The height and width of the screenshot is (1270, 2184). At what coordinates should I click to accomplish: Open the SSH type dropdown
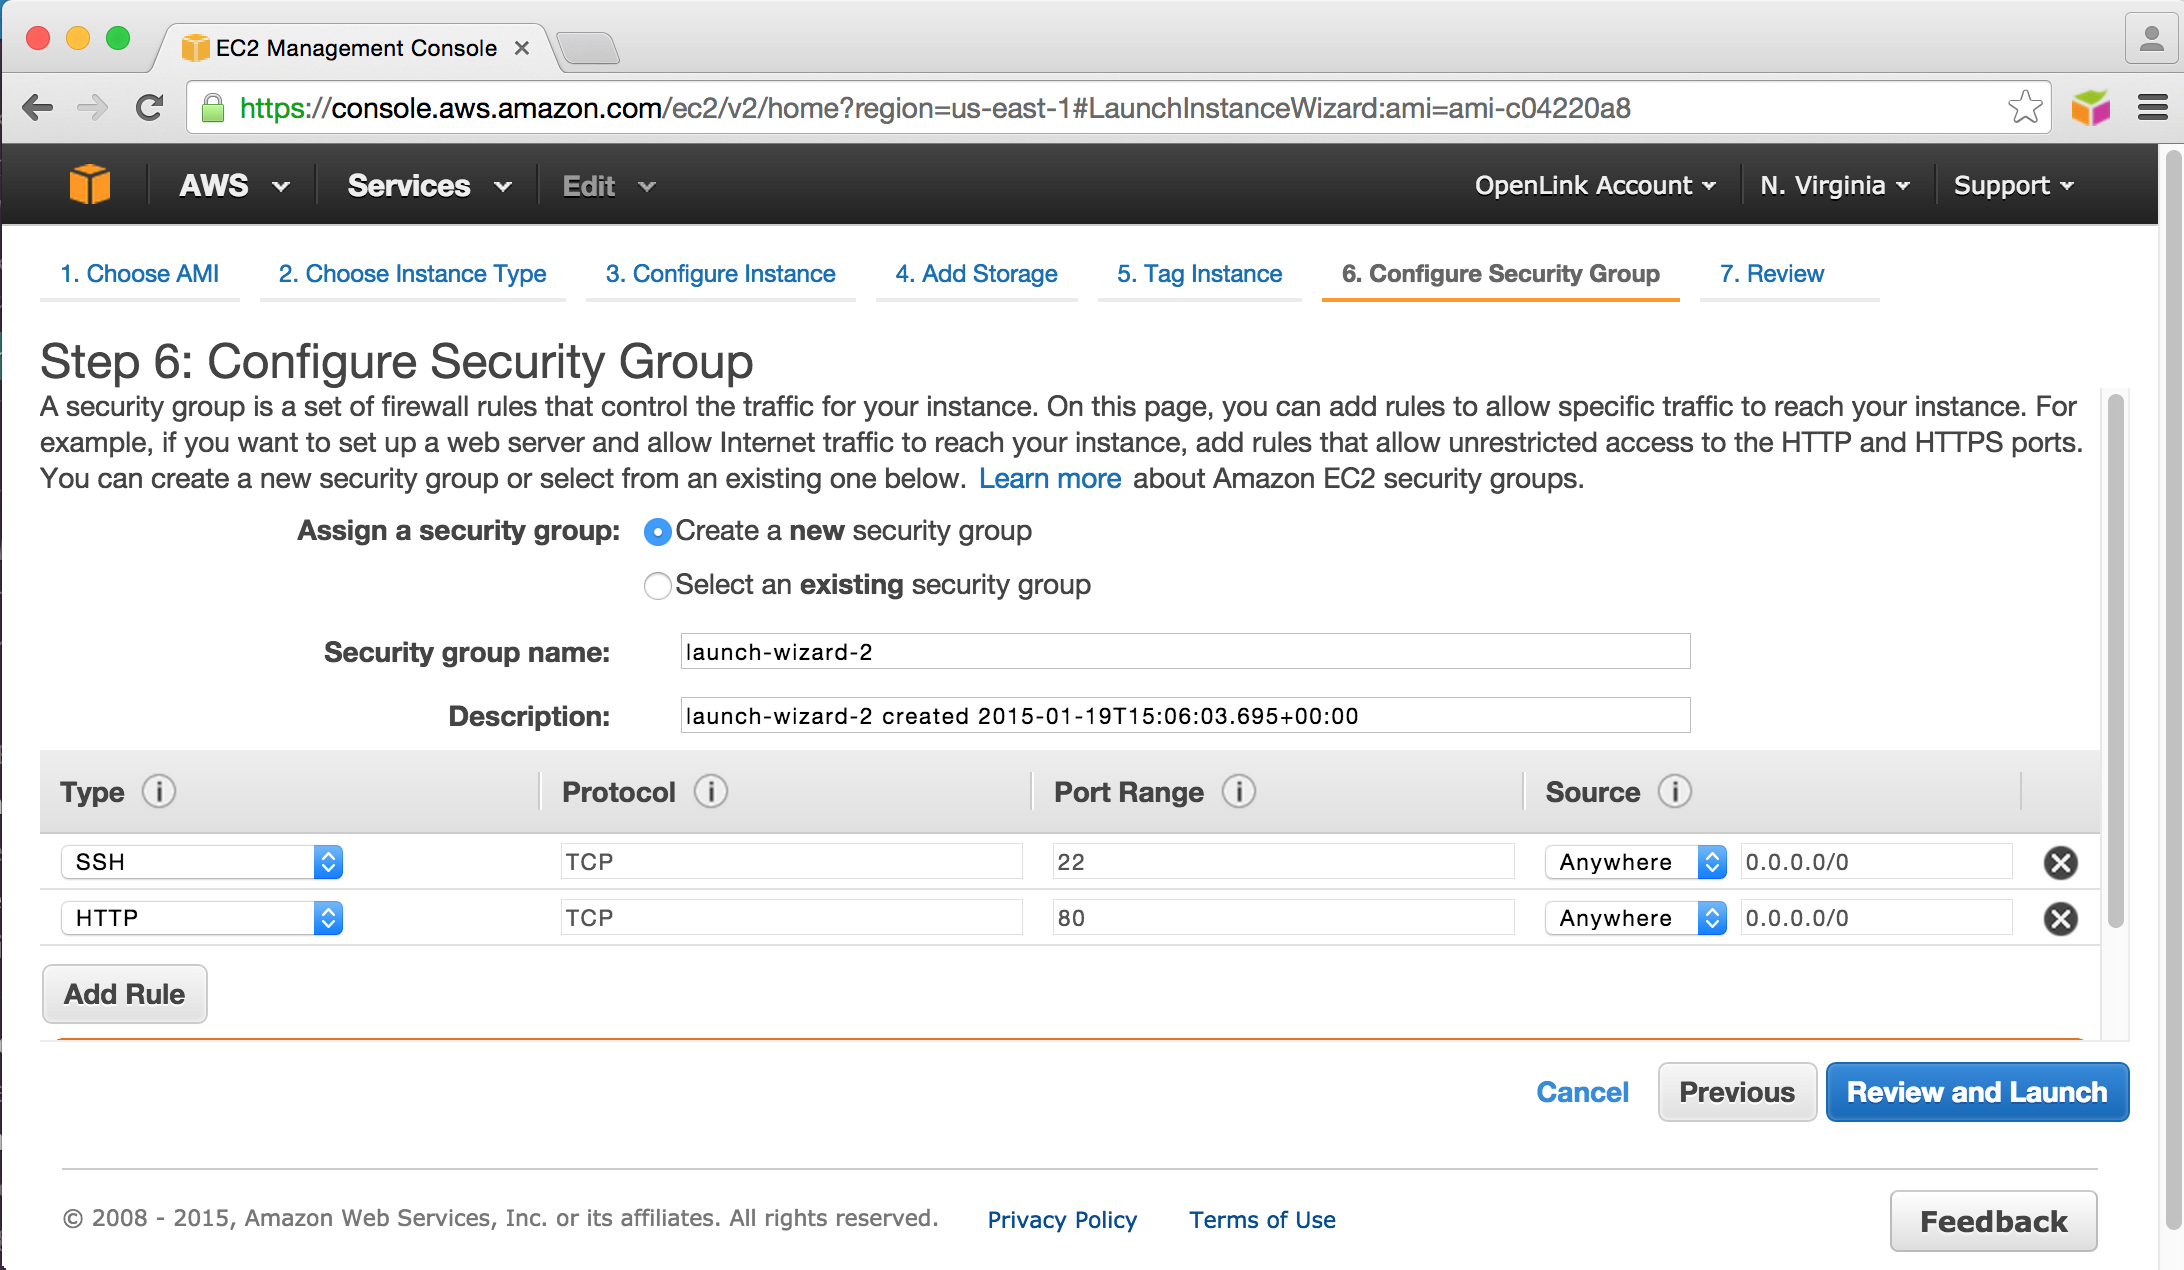click(x=202, y=862)
